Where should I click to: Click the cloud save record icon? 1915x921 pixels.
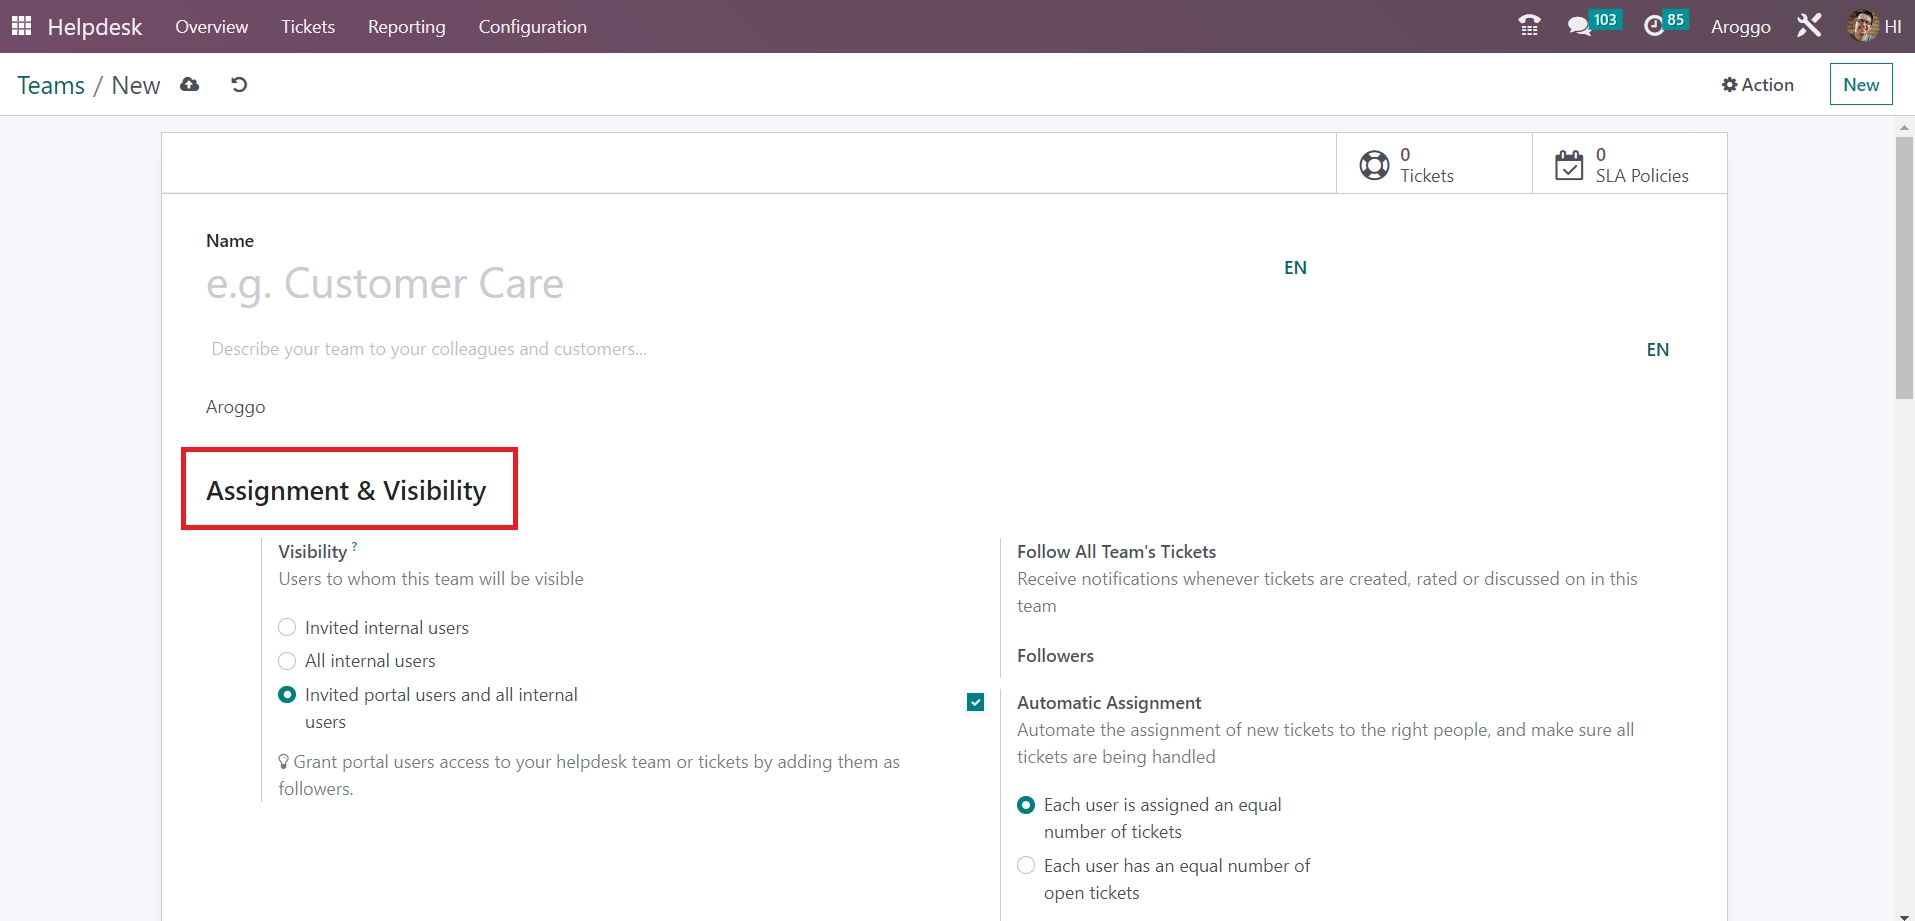(x=189, y=85)
